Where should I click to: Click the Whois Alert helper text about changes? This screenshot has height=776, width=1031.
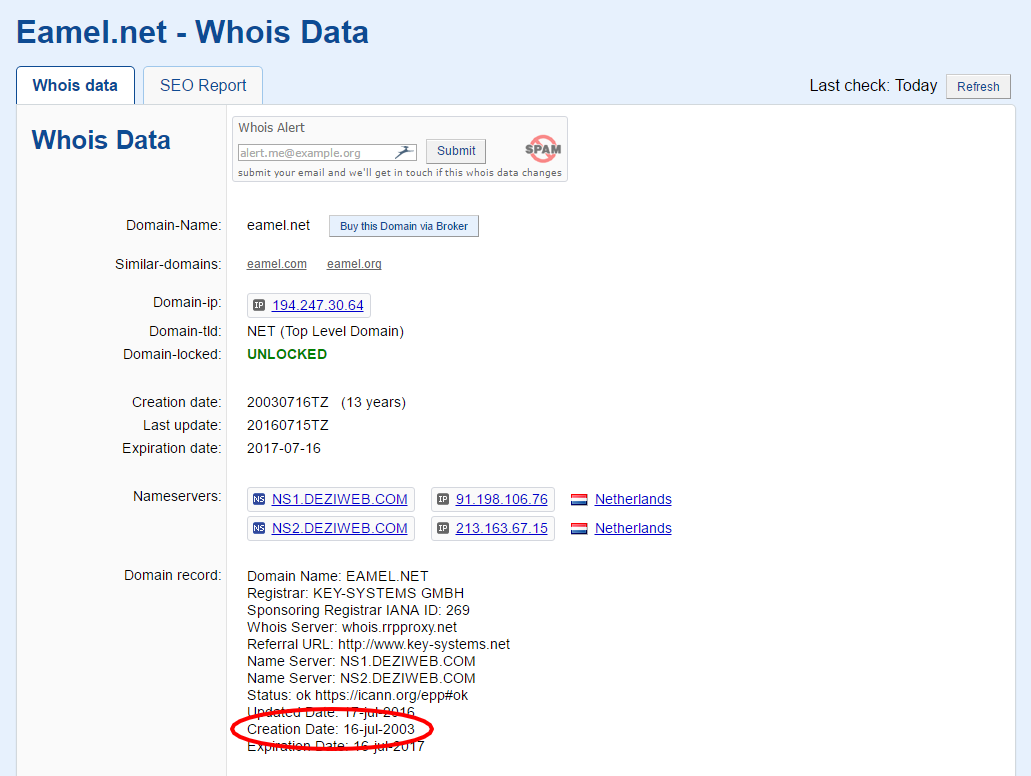(400, 172)
